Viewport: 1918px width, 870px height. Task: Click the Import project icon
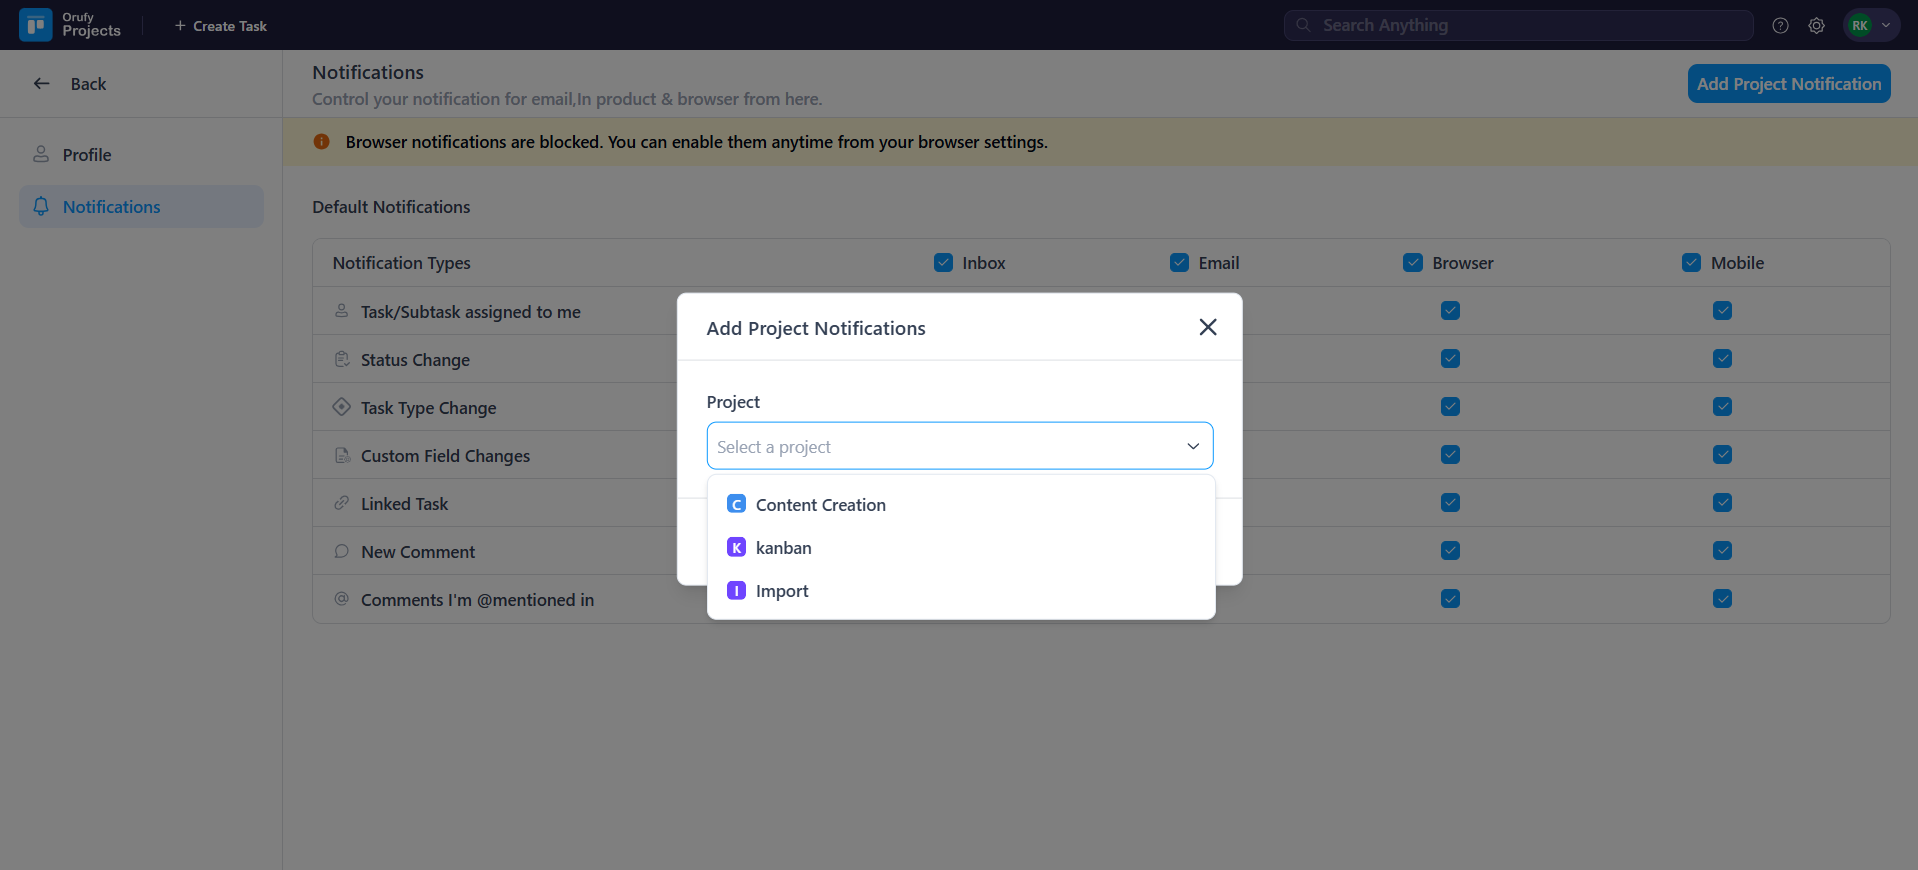point(736,591)
